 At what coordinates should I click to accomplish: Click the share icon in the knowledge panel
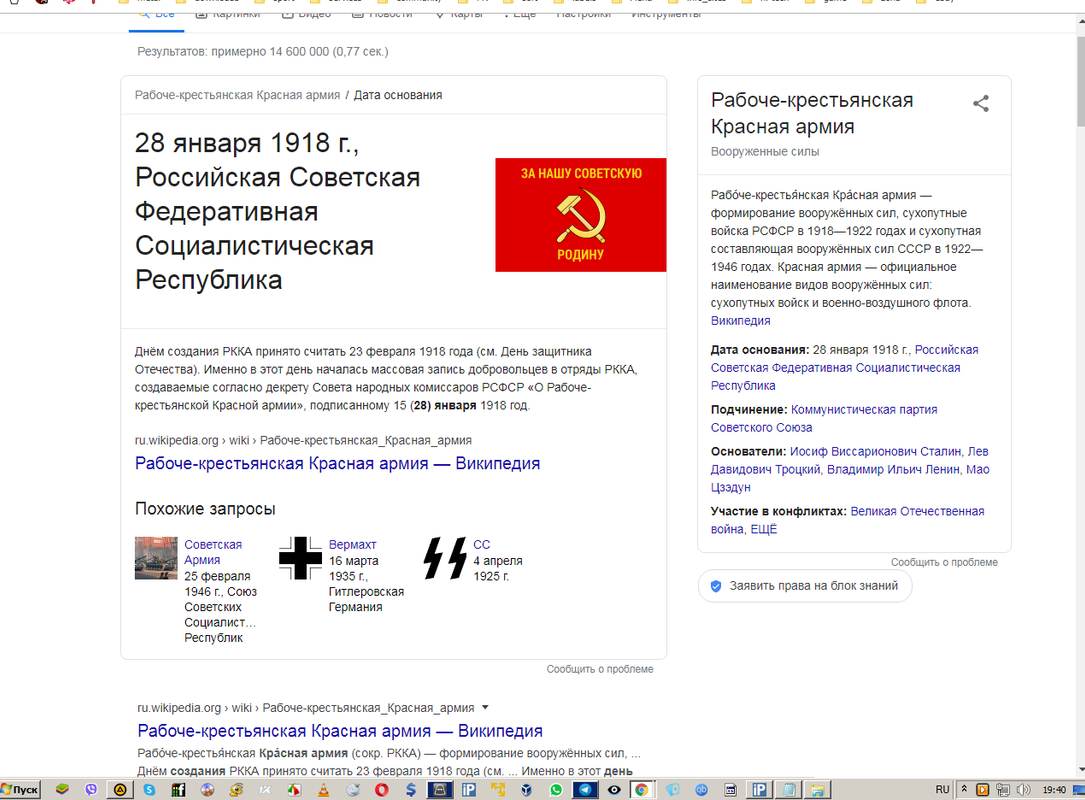981,104
